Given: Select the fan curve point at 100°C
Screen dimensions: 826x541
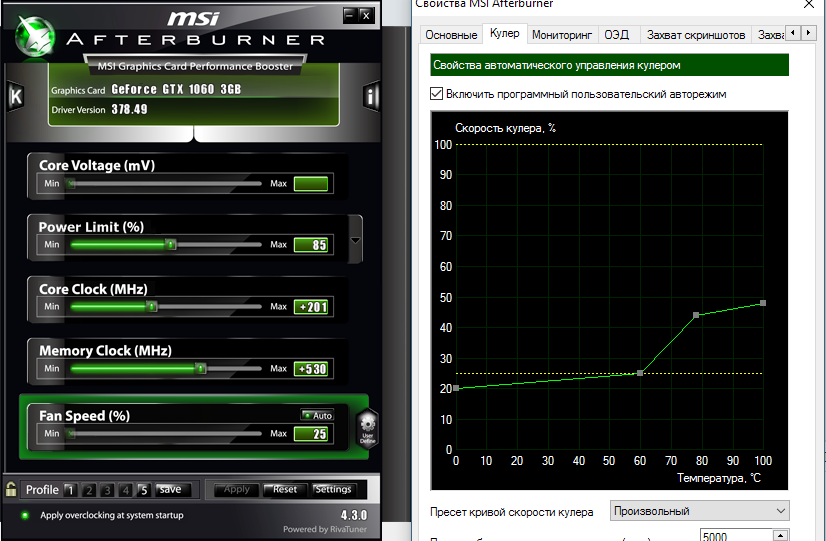Looking at the screenshot, I should 763,303.
